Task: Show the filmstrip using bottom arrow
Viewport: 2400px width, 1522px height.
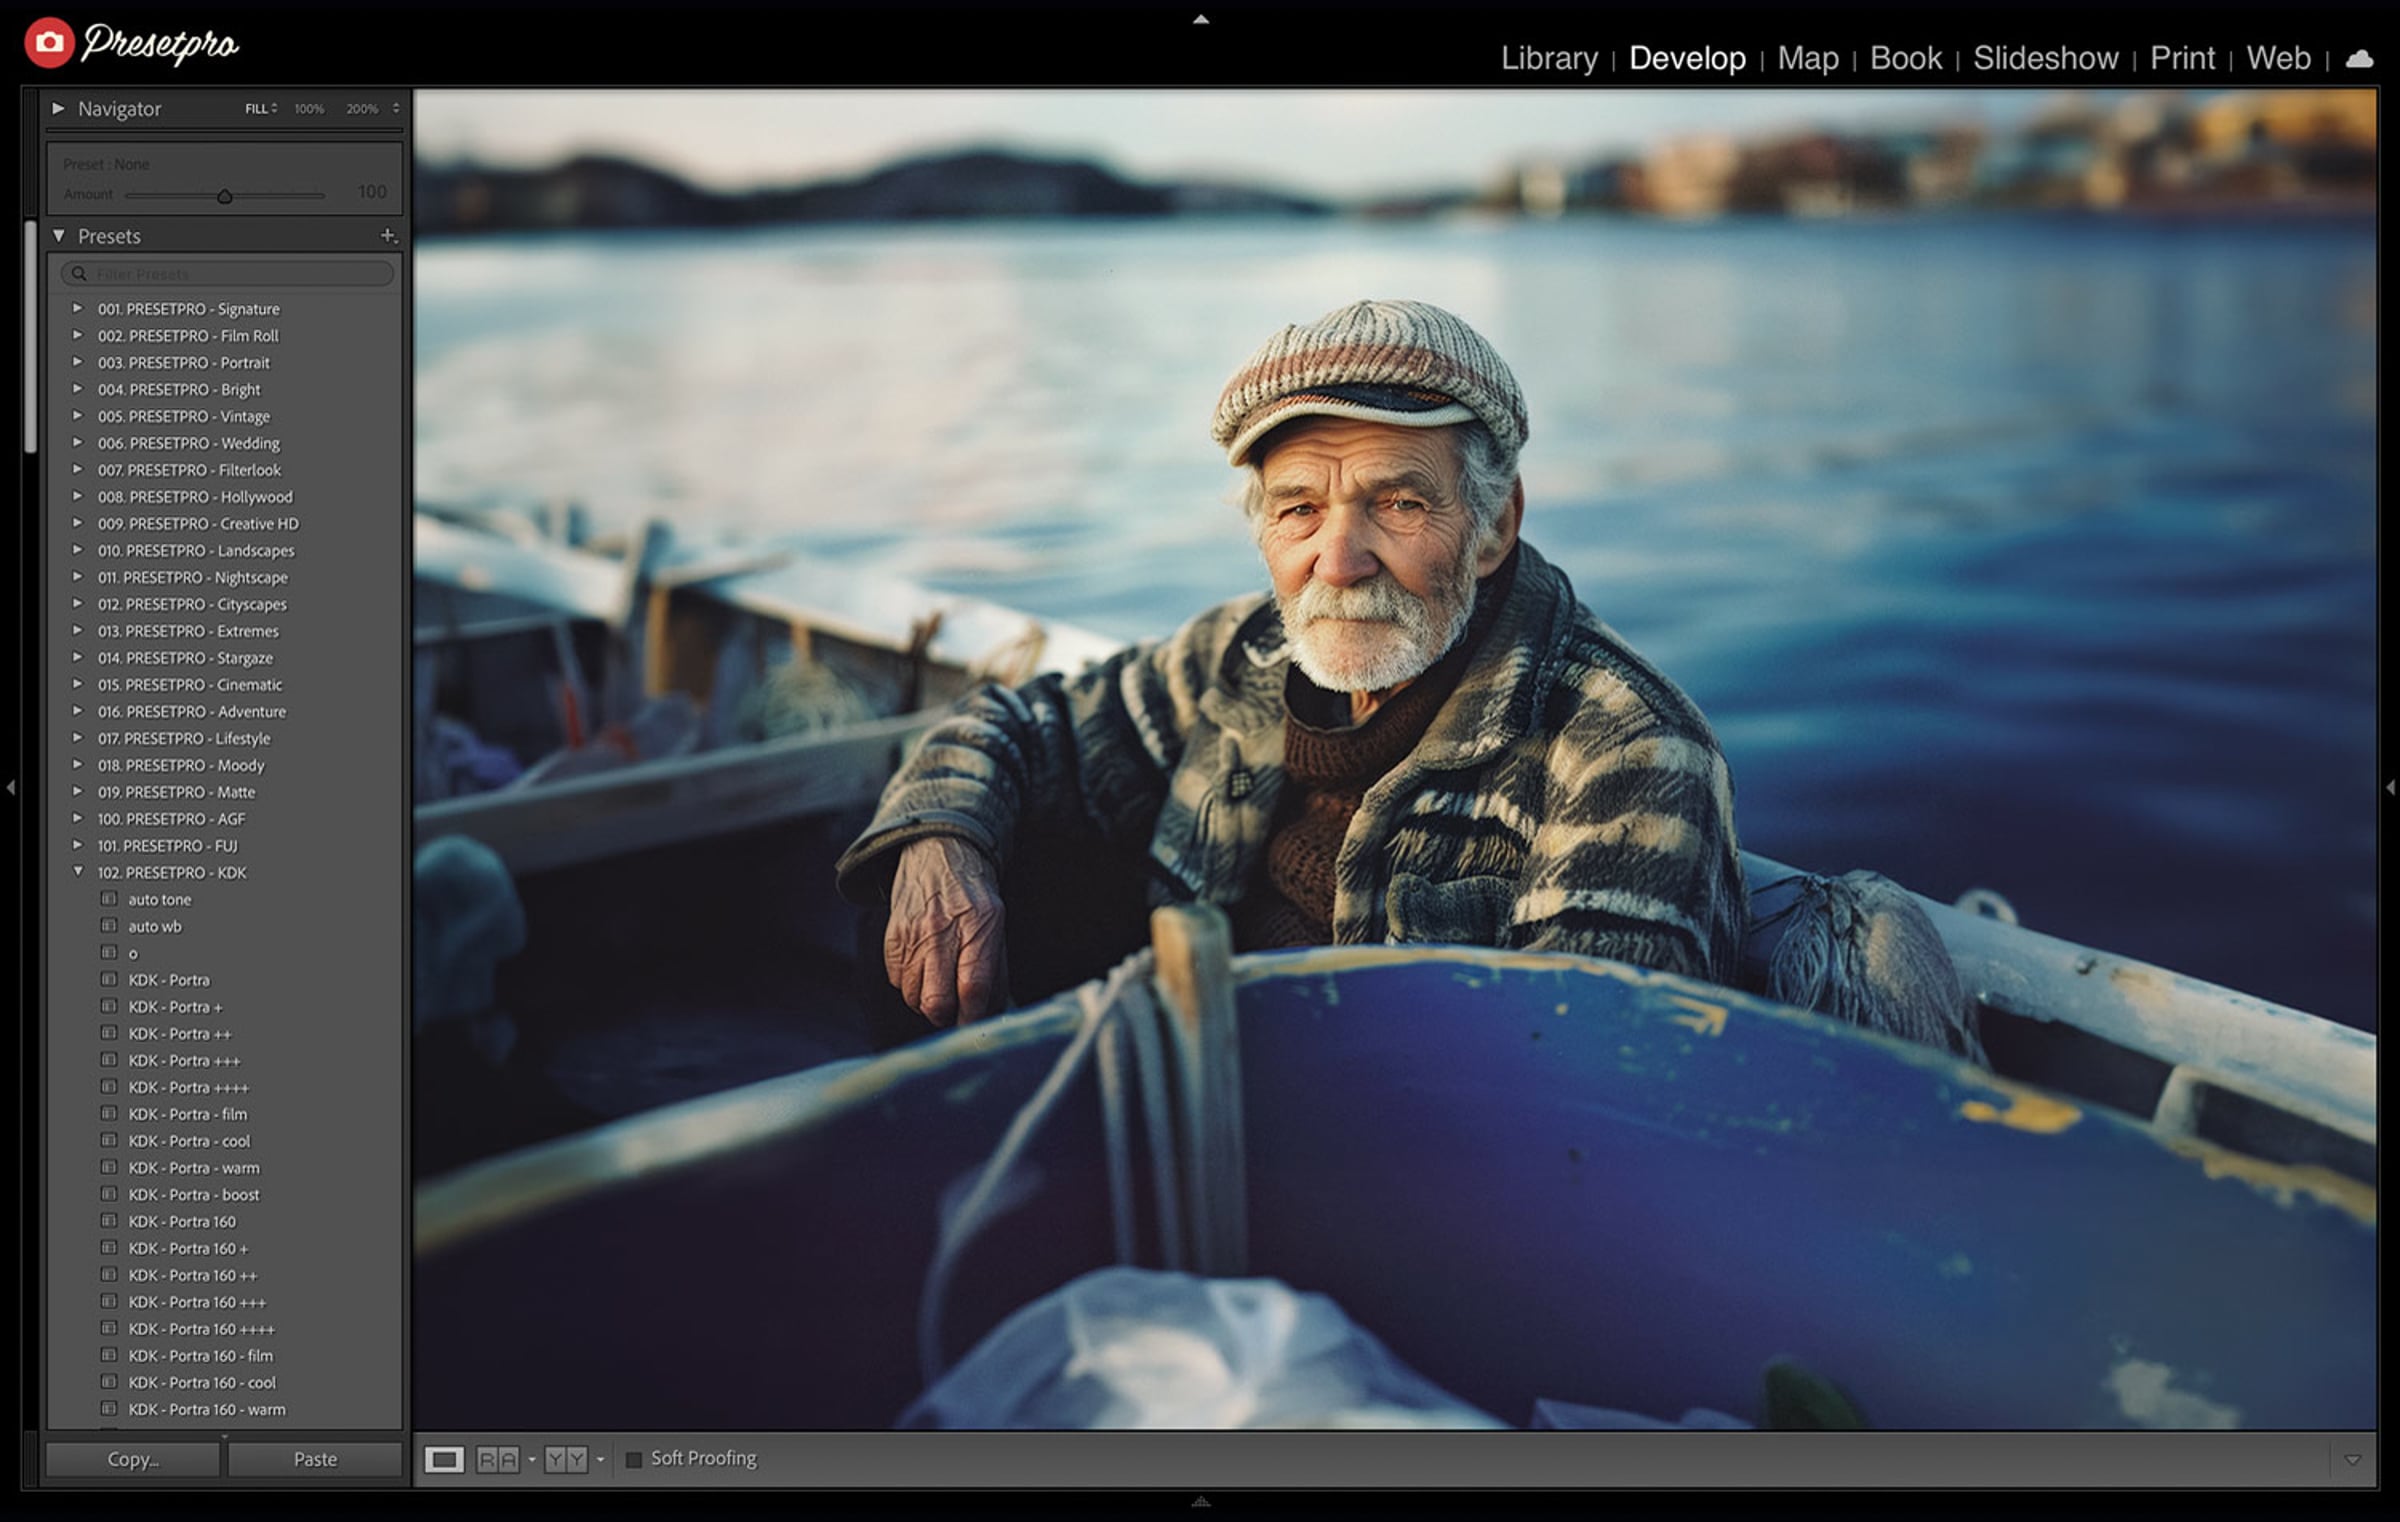Action: [x=1201, y=1501]
